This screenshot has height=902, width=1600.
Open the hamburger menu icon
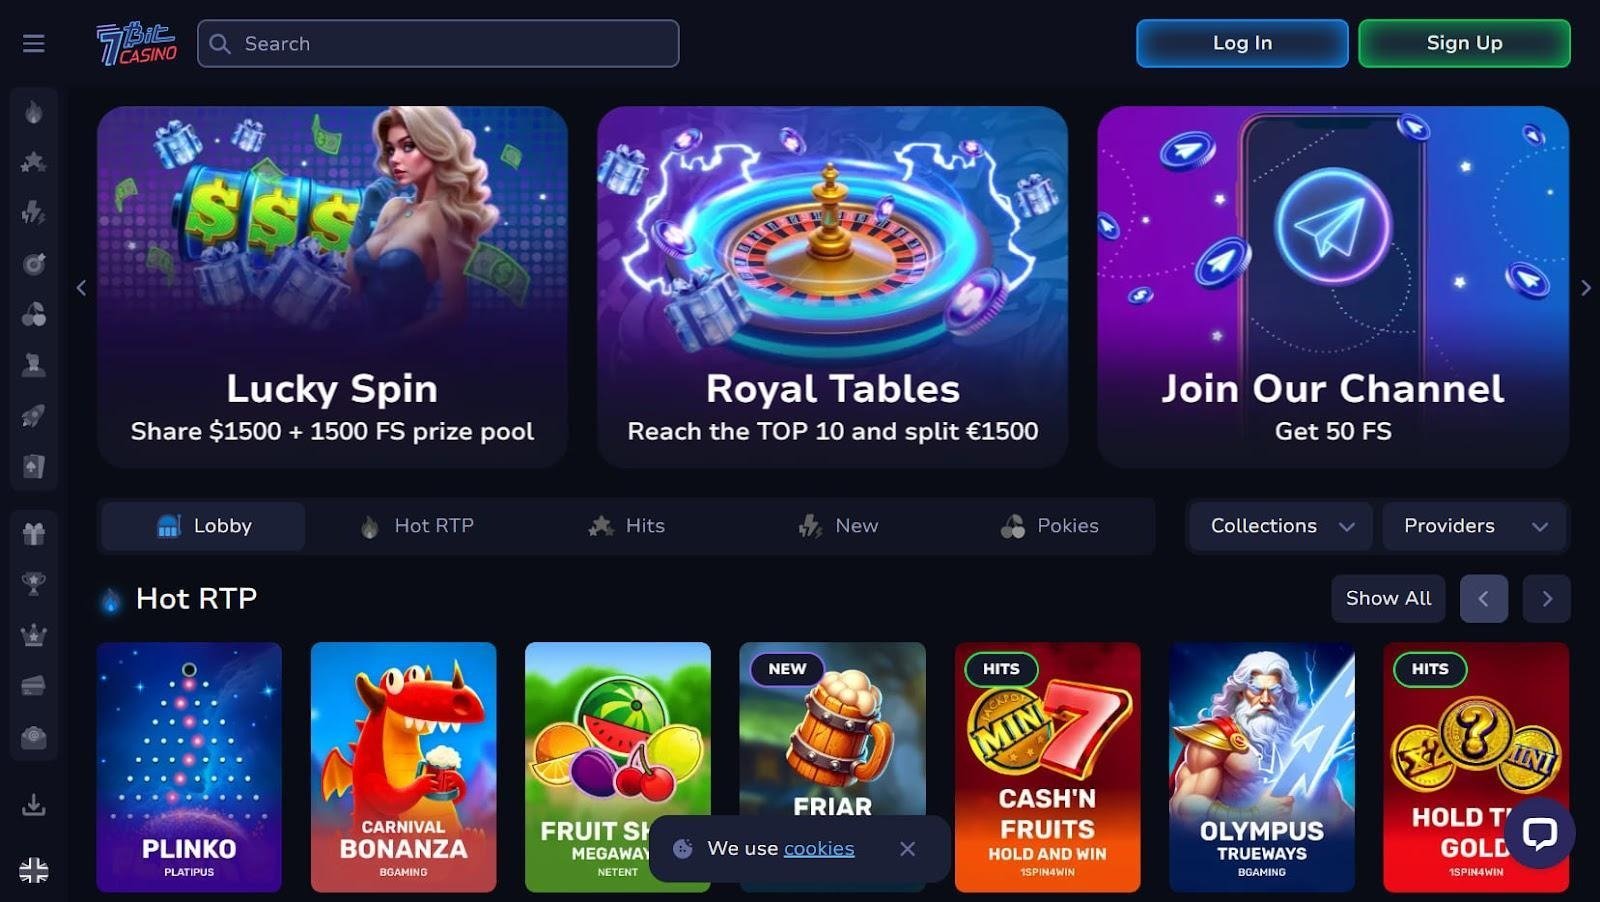(x=34, y=44)
